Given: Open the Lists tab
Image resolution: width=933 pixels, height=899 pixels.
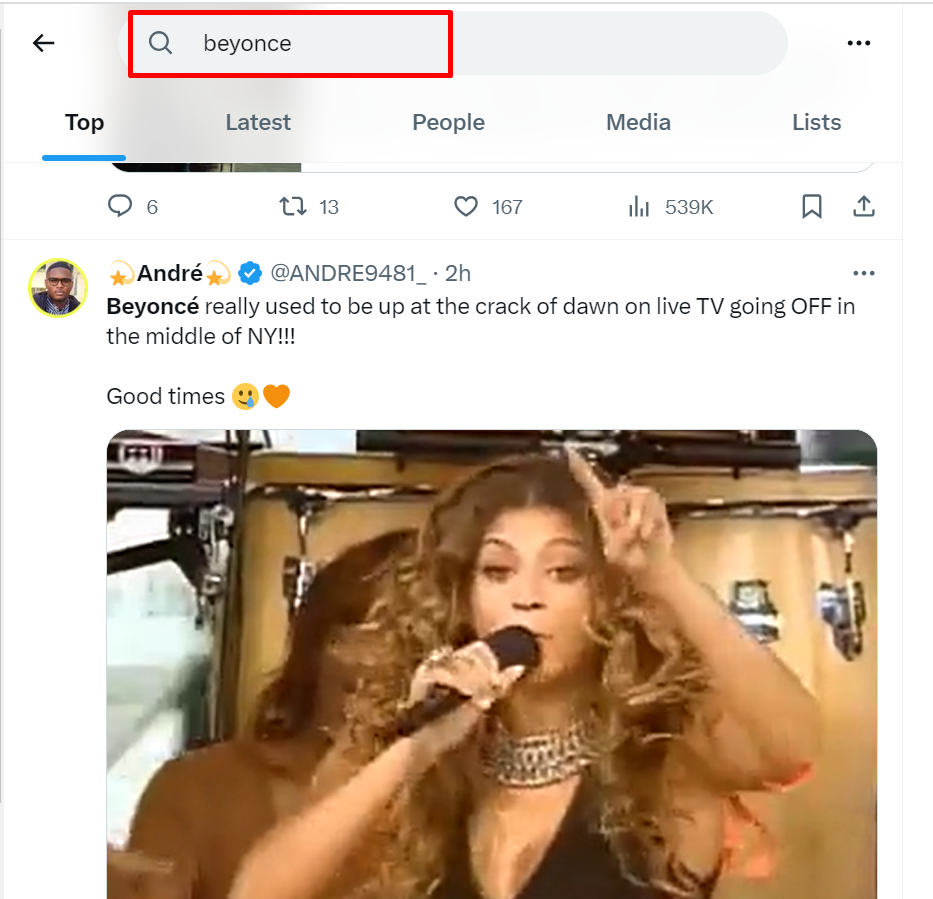Looking at the screenshot, I should point(816,122).
